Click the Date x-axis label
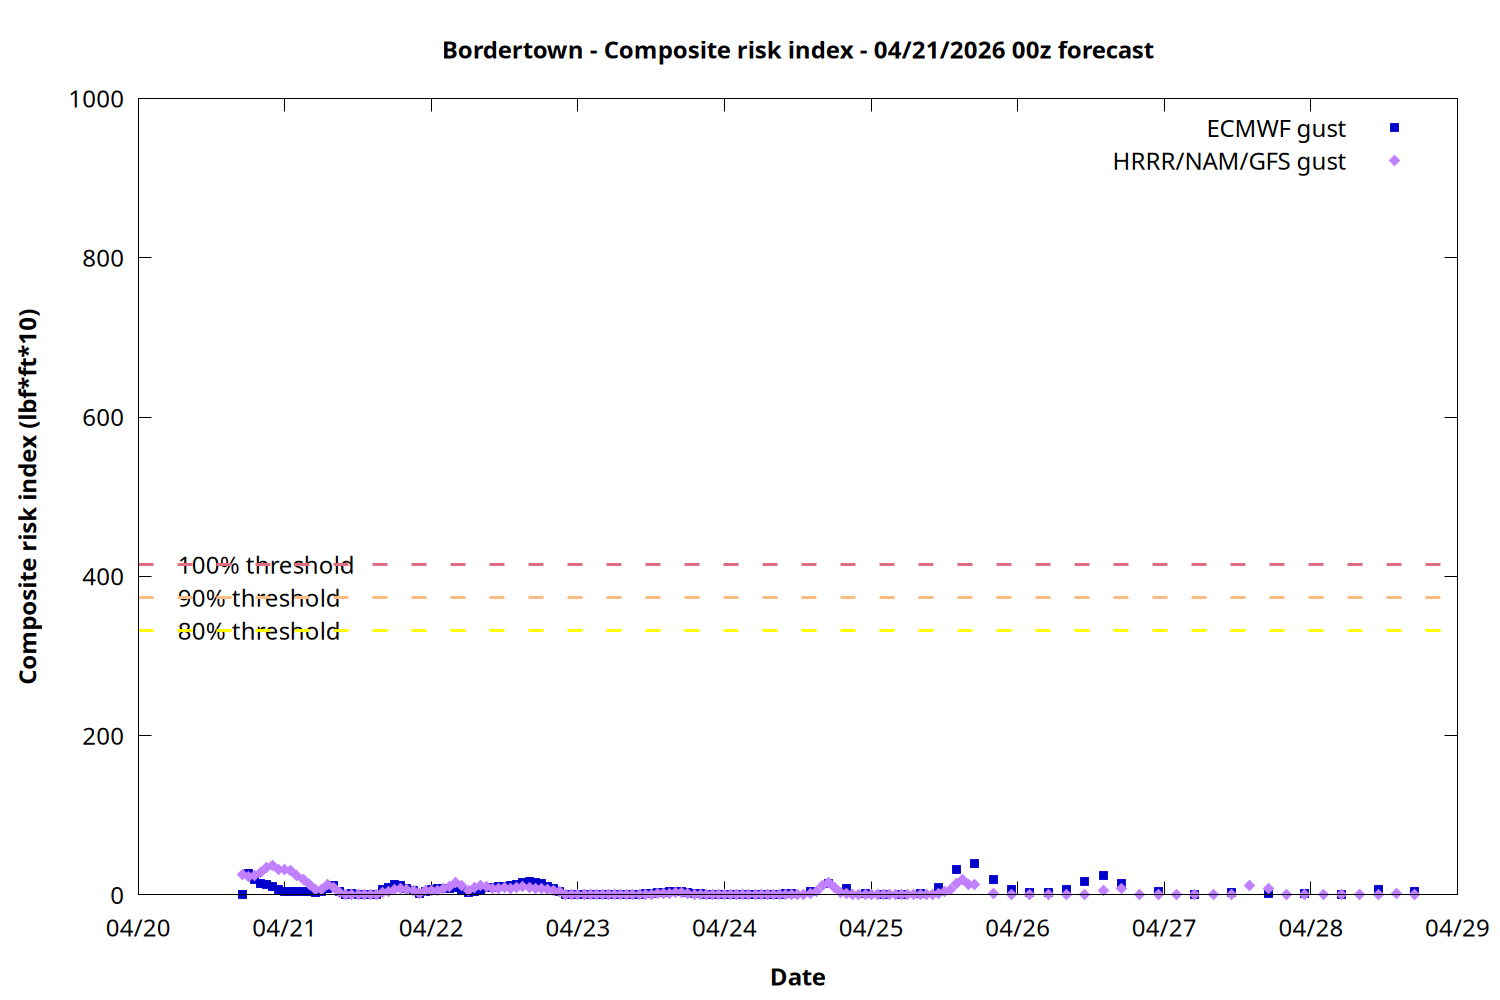Viewport: 1500px width, 1000px height. click(797, 977)
